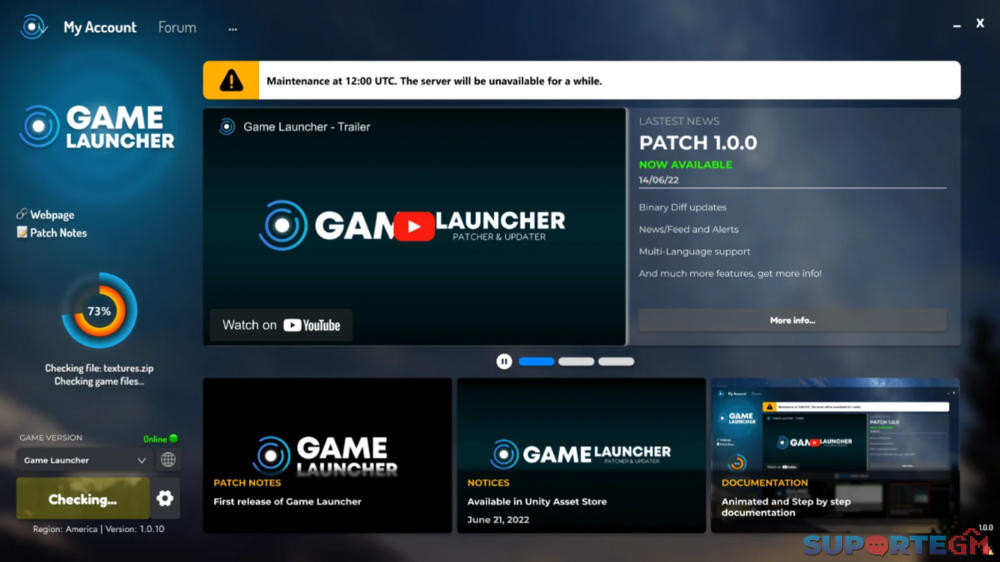Click the More info... button
Image resolution: width=1000 pixels, height=562 pixels.
[792, 320]
